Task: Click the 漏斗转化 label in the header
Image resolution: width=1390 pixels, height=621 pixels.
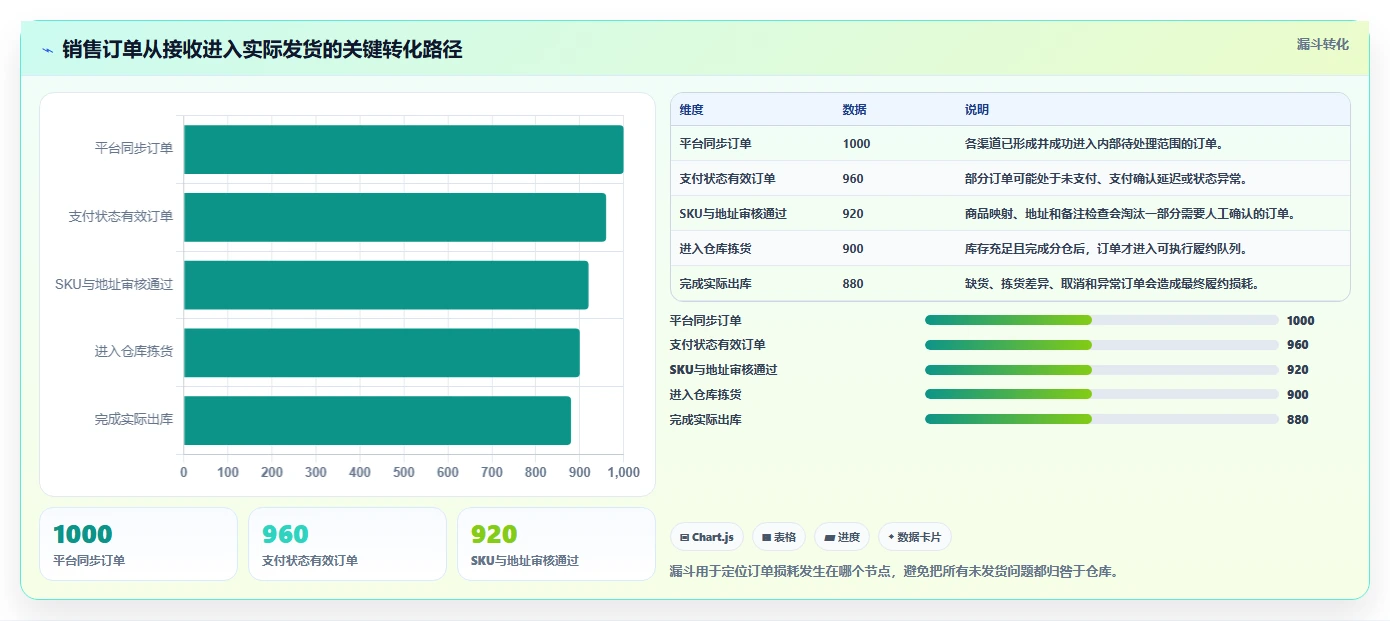Action: tap(1322, 44)
